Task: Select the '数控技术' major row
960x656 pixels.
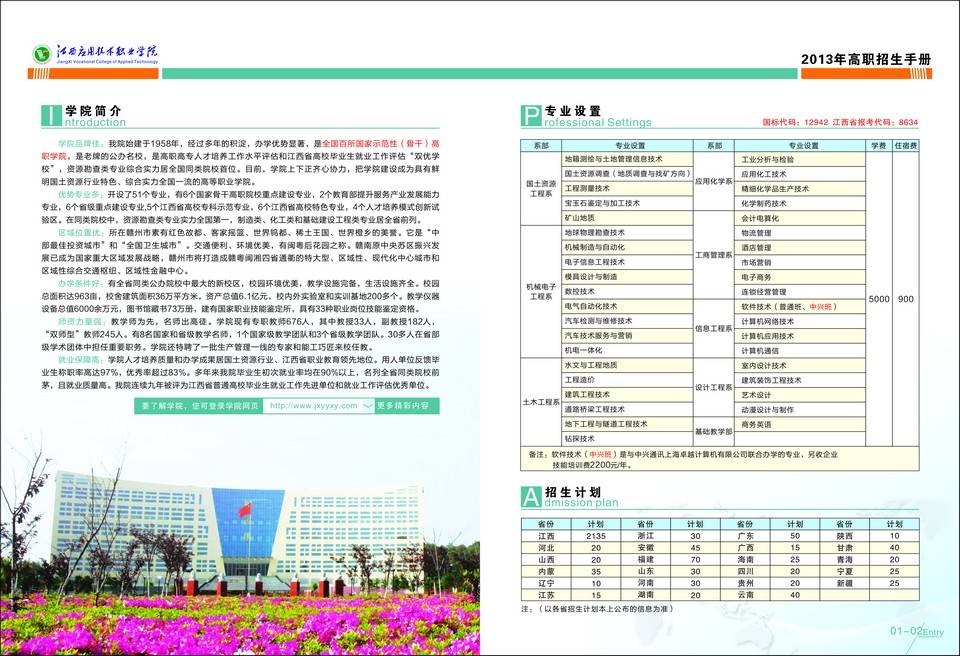Action: pos(628,292)
